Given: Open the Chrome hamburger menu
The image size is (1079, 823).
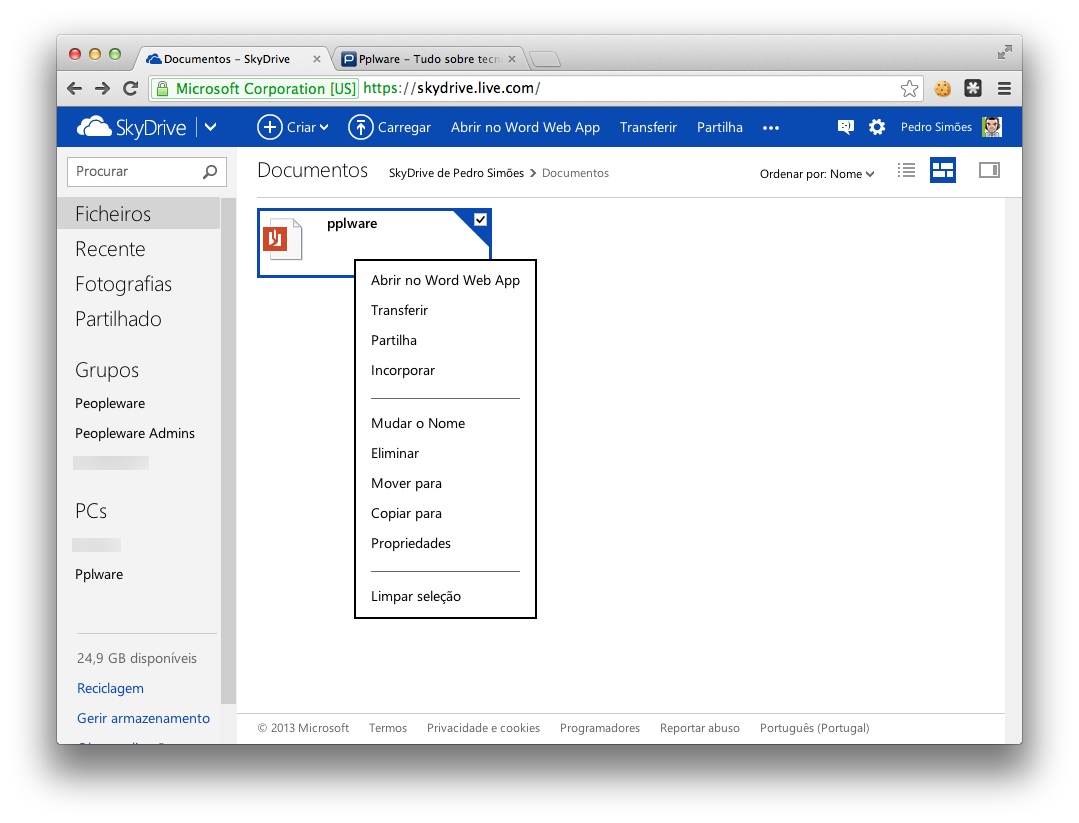Looking at the screenshot, I should 1004,88.
